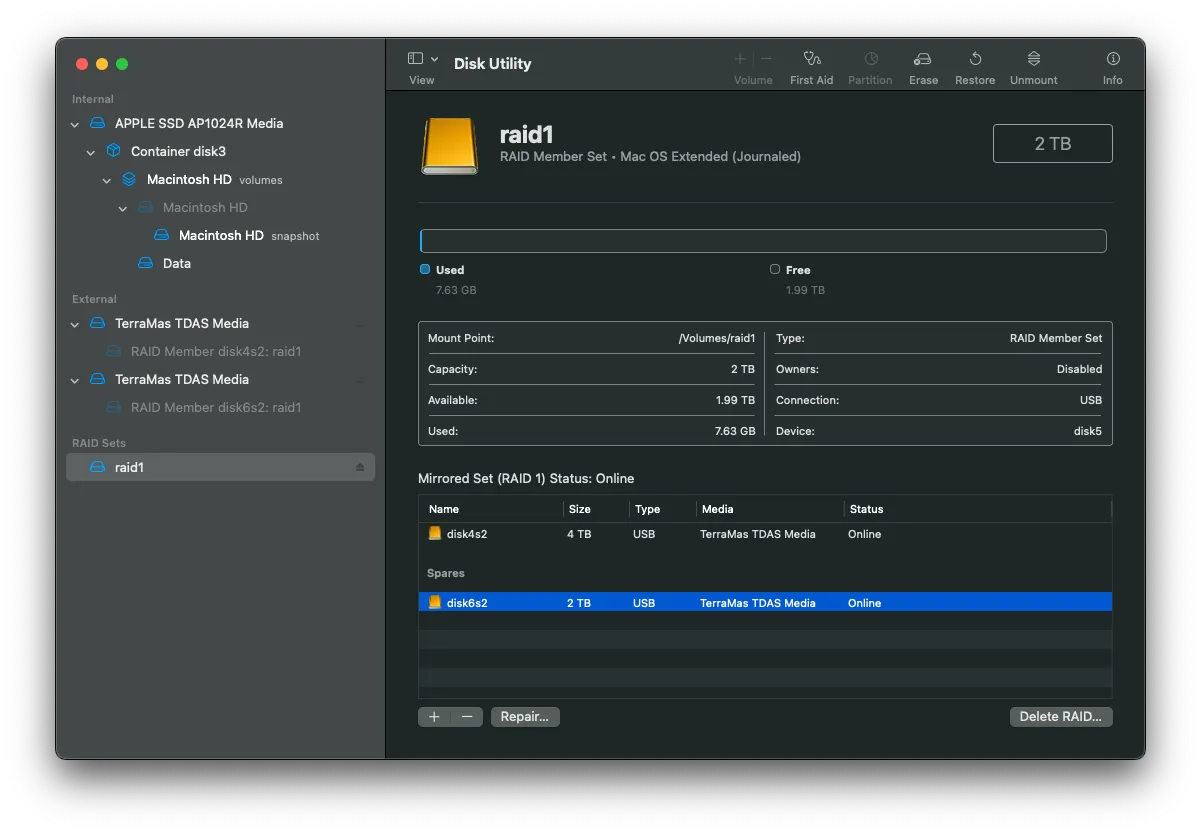1201x833 pixels.
Task: Click the Restore toolbar icon
Action: pyautogui.click(x=975, y=59)
